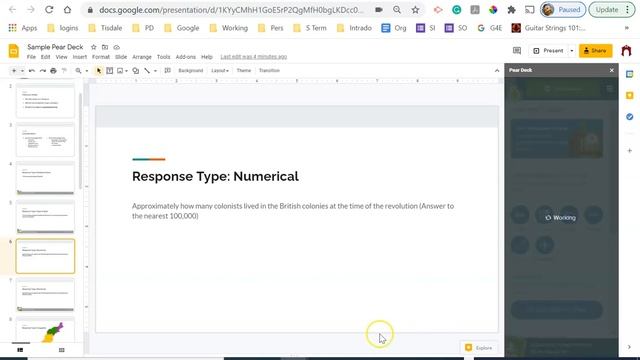Open the Add-ons menu
The image size is (640, 360).
[186, 57]
